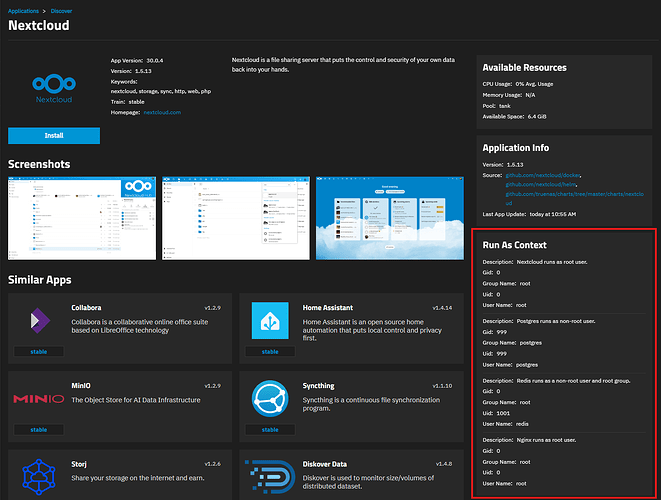The height and width of the screenshot is (500, 661).
Task: Select the Storj title text
Action: tap(79, 464)
